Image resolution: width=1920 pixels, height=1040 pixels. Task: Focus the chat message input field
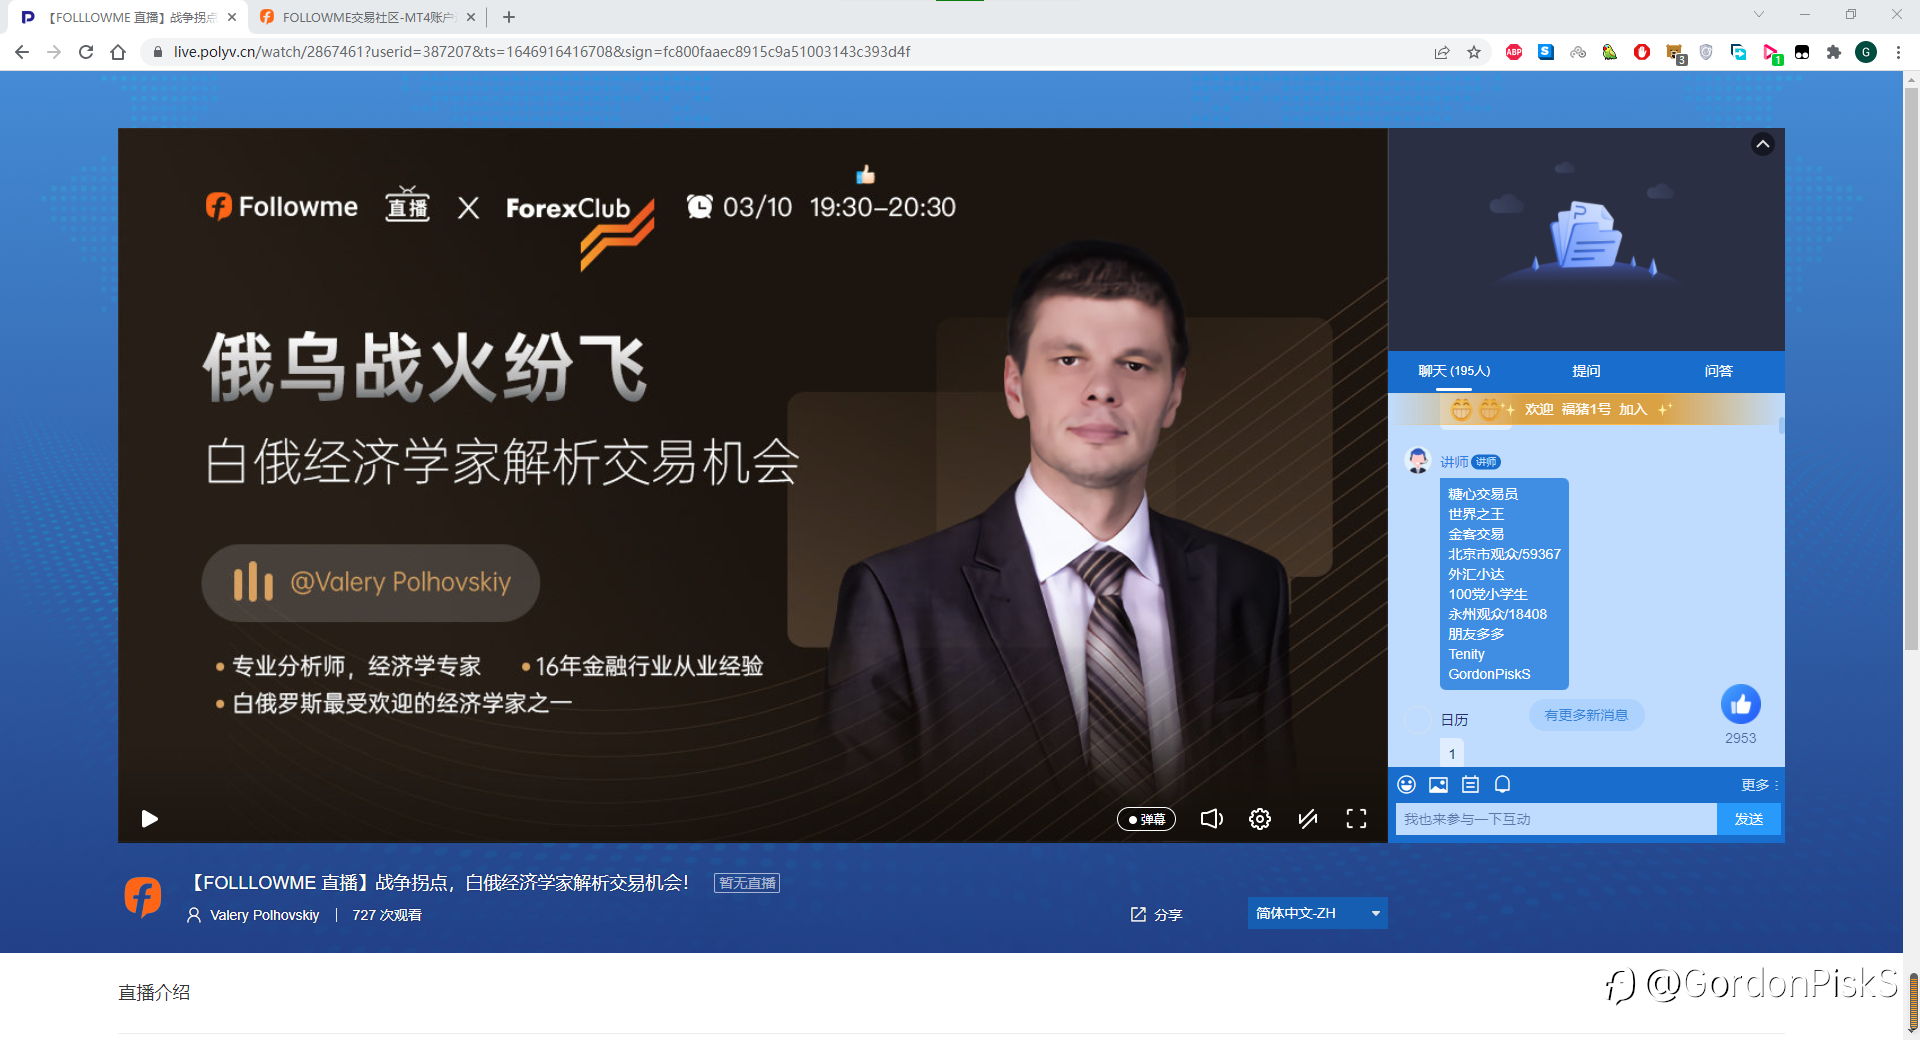click(x=1556, y=819)
